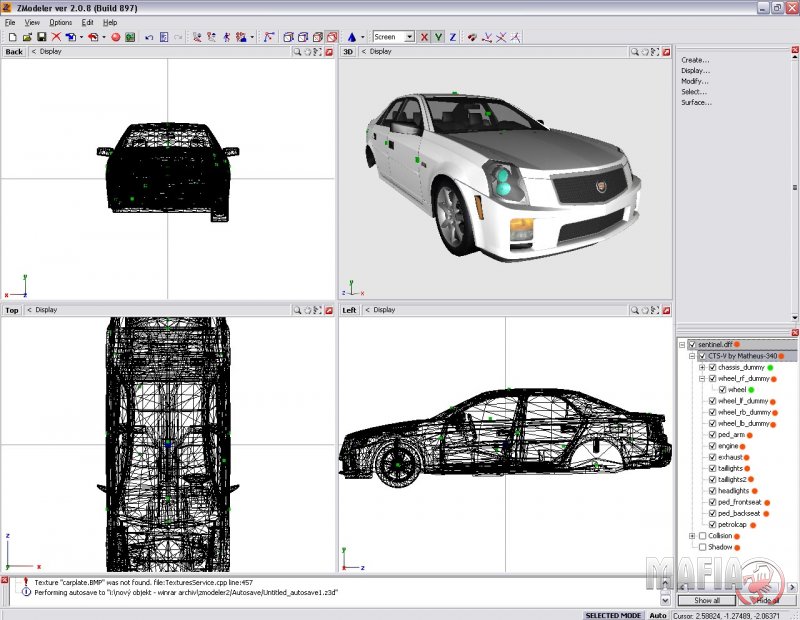Click the New file icon in toolbar

(12, 37)
